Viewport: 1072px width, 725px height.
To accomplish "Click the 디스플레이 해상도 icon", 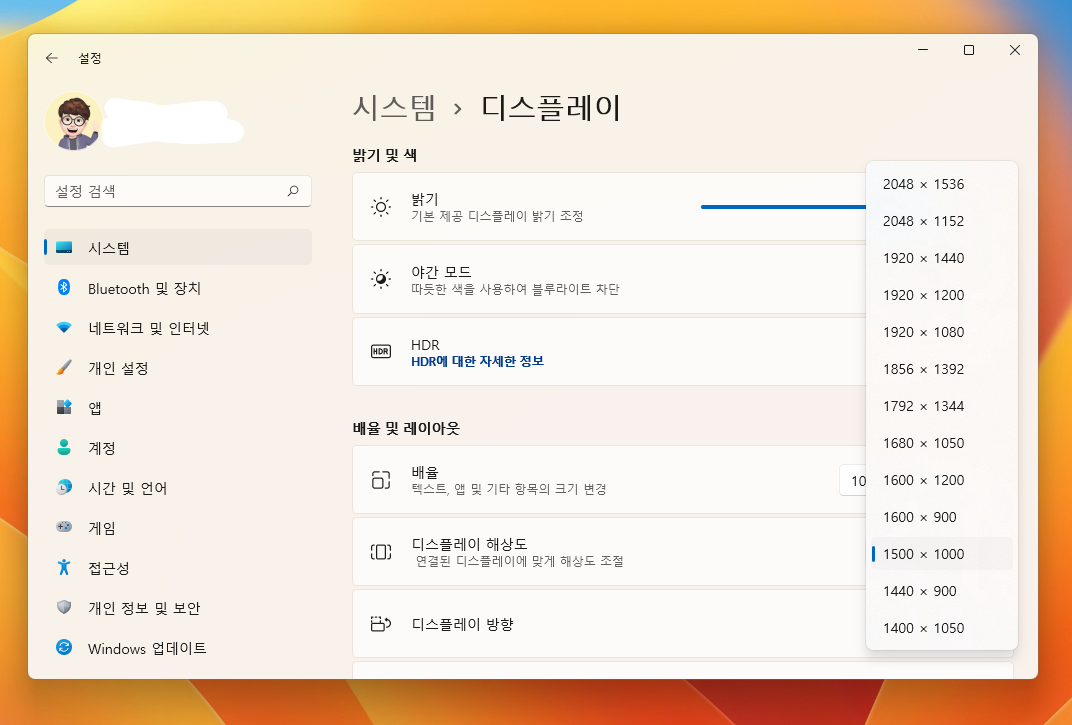I will click(381, 552).
